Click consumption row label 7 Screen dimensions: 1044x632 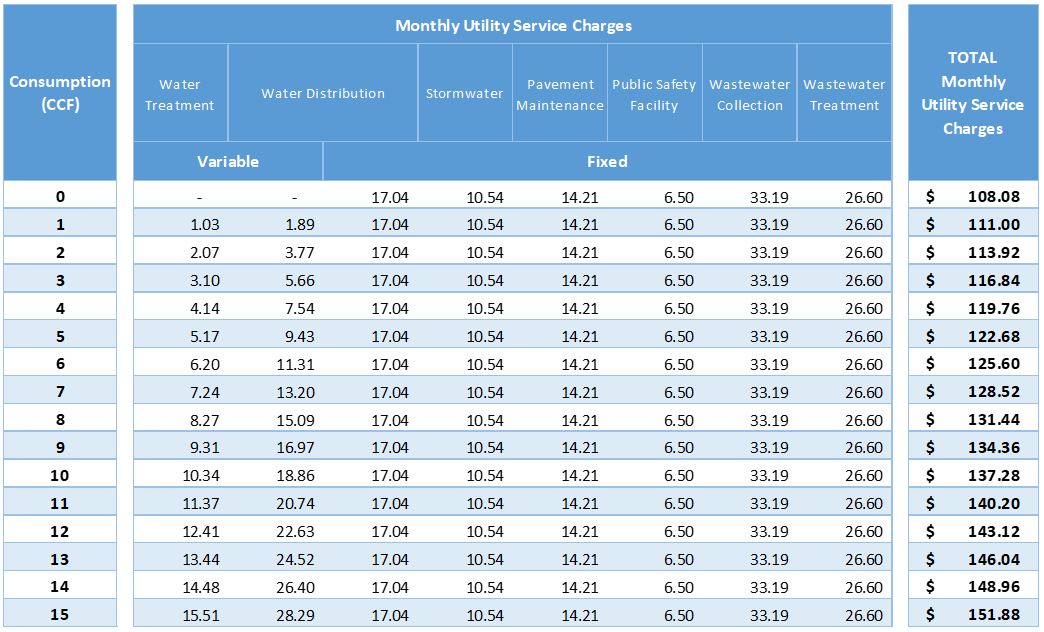(x=60, y=392)
